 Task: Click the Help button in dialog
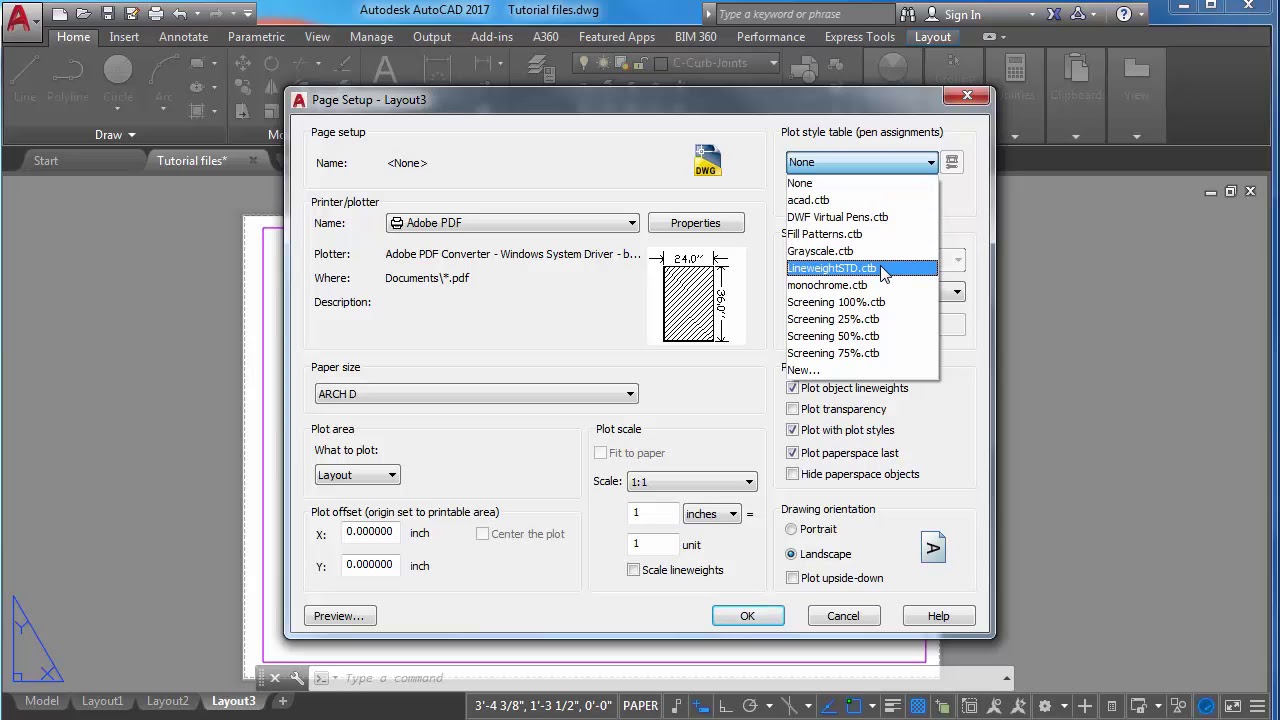click(938, 616)
